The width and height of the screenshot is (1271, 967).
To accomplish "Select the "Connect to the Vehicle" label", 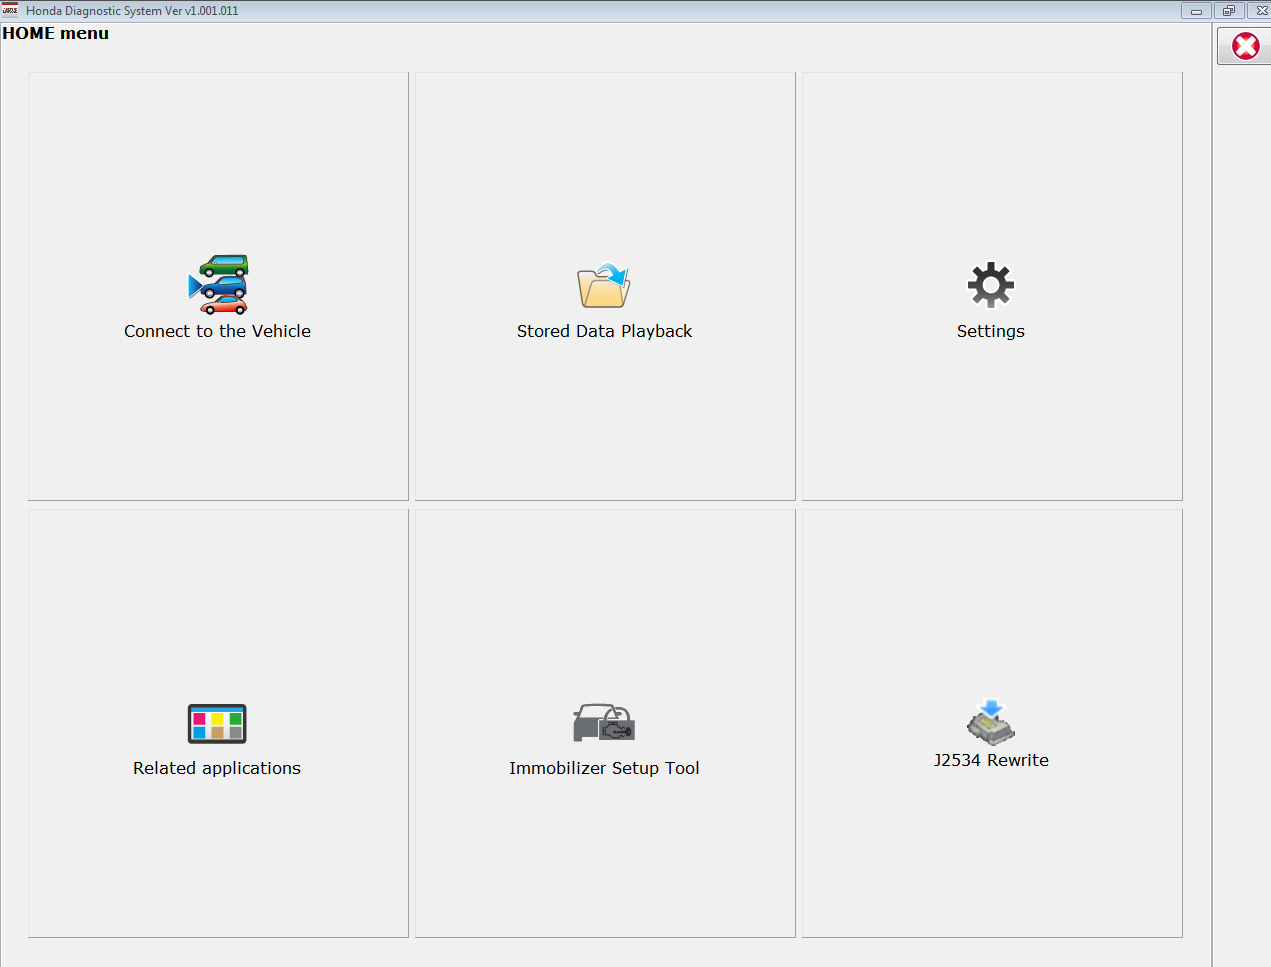I will point(217,331).
